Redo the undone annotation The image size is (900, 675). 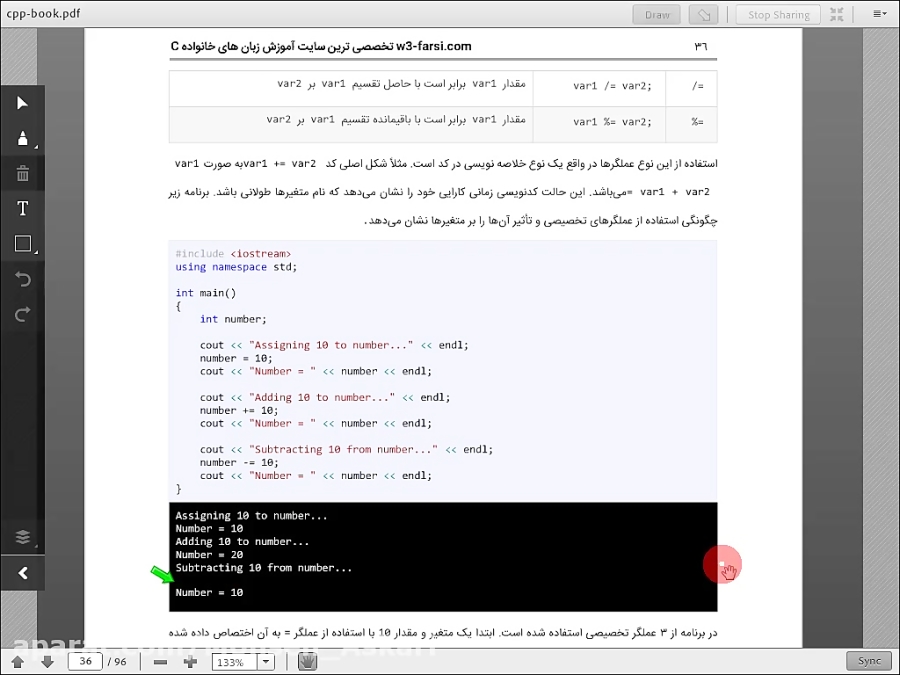pyautogui.click(x=21, y=314)
